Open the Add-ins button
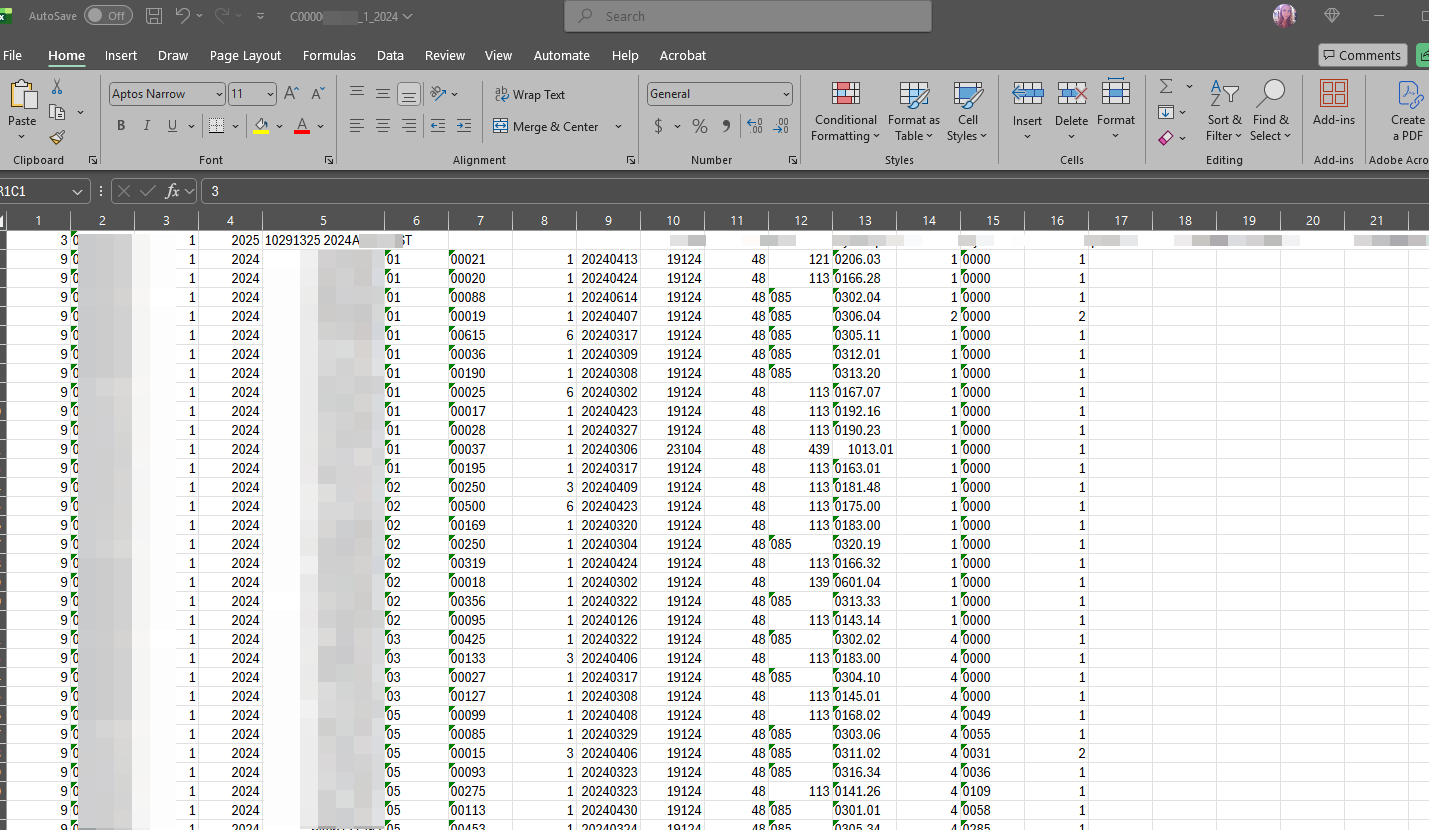1429x830 pixels. [1333, 104]
